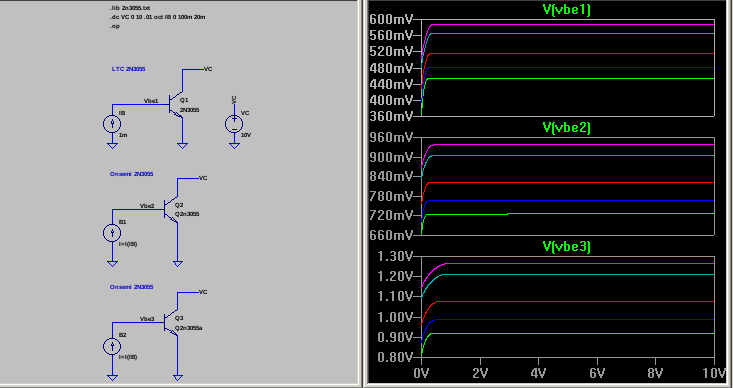Click the .op directive text
This screenshot has height=388, width=733.
(115, 26)
